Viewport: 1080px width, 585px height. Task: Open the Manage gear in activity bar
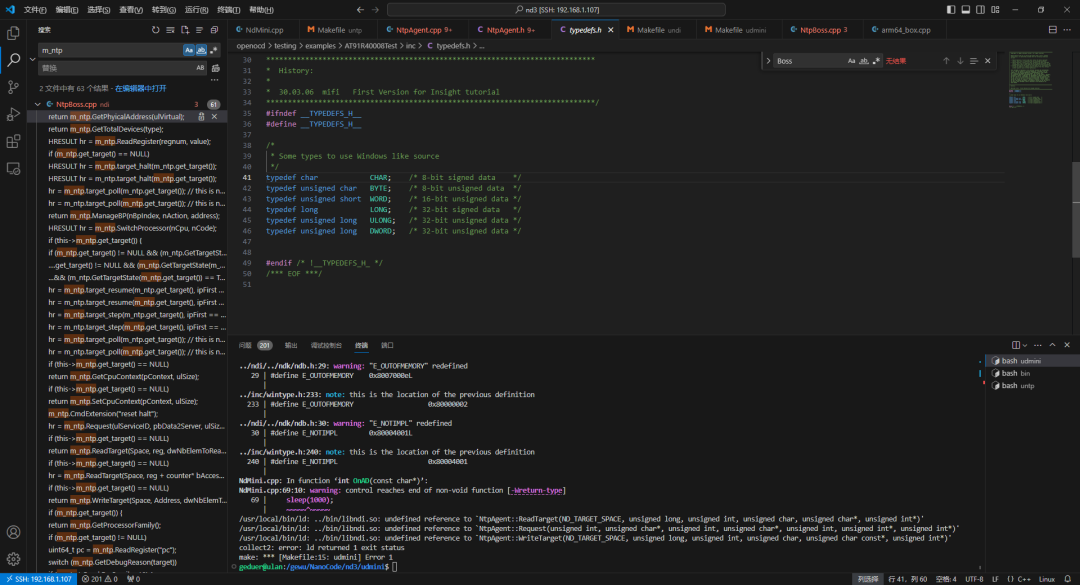tap(13, 559)
